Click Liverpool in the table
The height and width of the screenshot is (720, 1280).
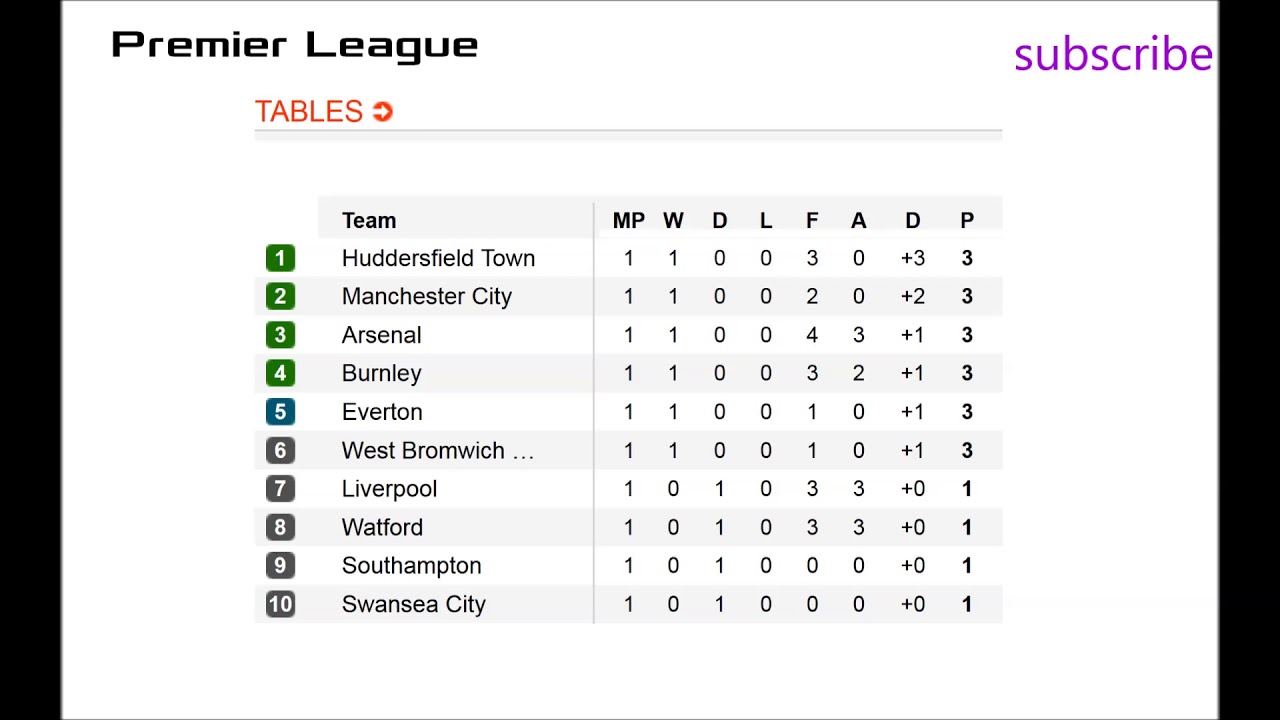389,489
